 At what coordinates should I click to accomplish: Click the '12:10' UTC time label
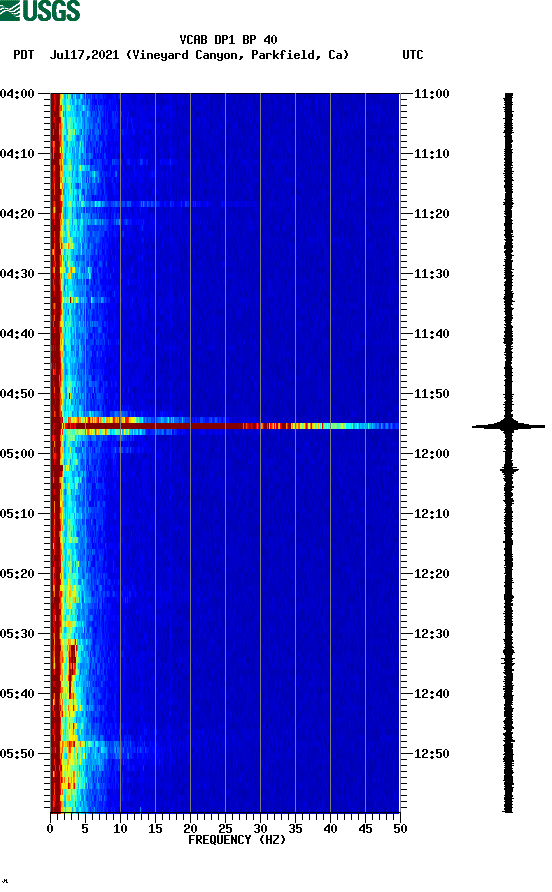(x=432, y=514)
